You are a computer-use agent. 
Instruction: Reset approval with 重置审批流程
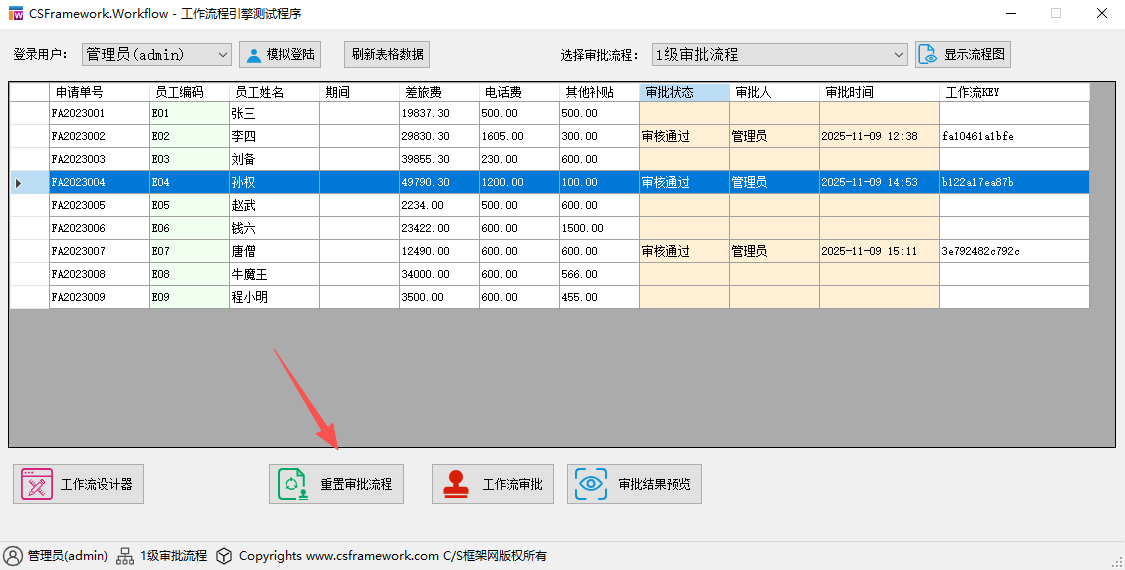click(x=336, y=484)
